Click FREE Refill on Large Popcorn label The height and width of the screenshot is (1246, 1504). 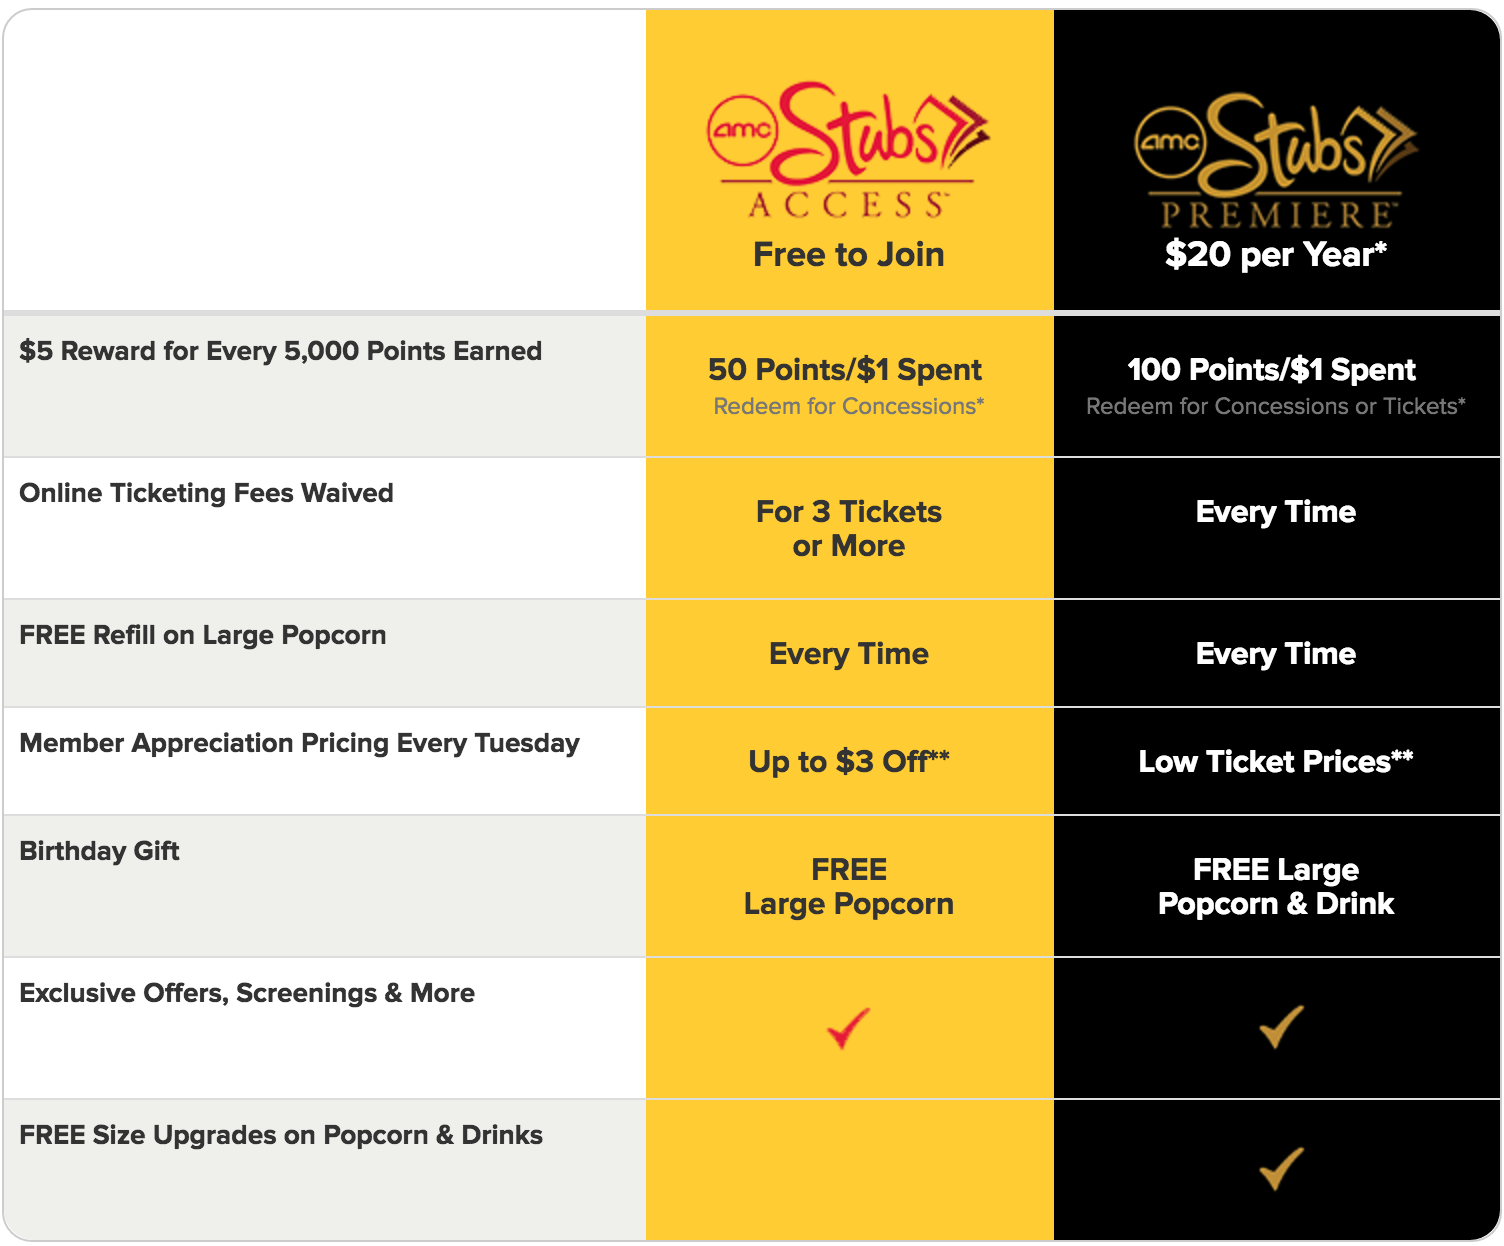pos(203,635)
